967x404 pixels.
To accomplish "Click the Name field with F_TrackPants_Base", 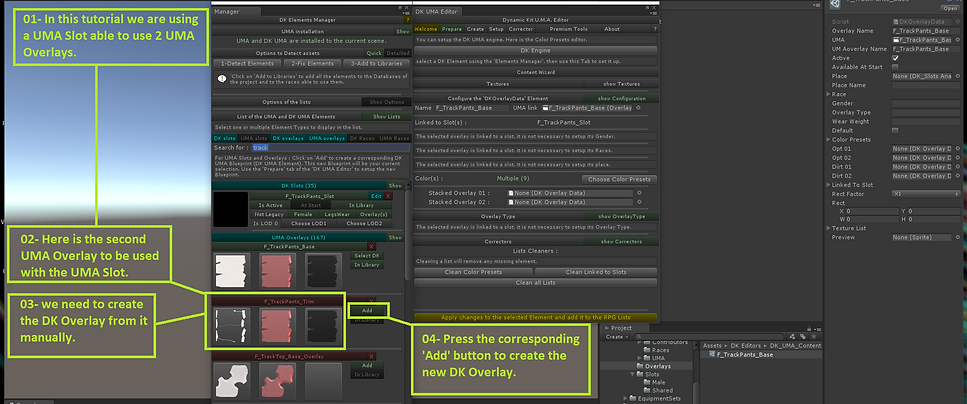I will click(472, 108).
